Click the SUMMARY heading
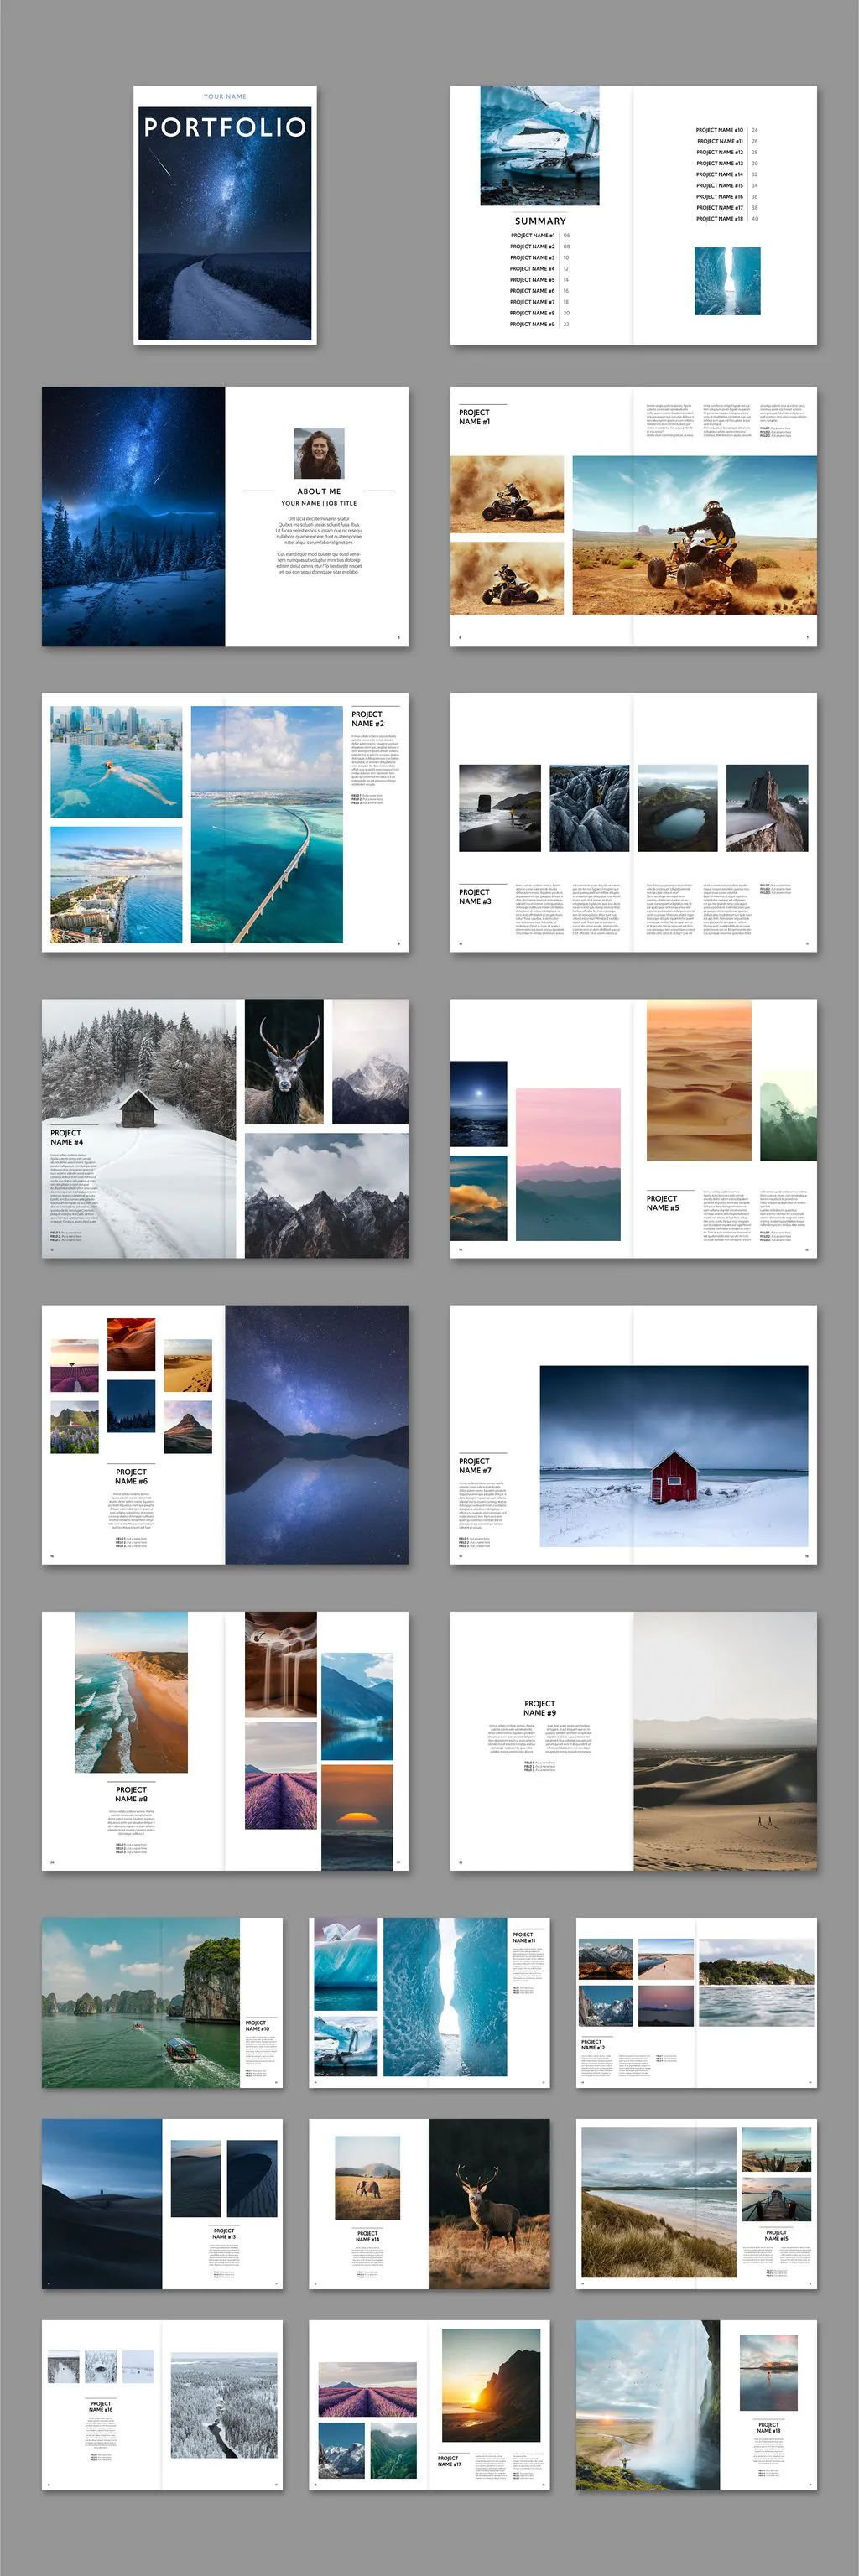Viewport: 859px width, 2576px height. coord(541,221)
